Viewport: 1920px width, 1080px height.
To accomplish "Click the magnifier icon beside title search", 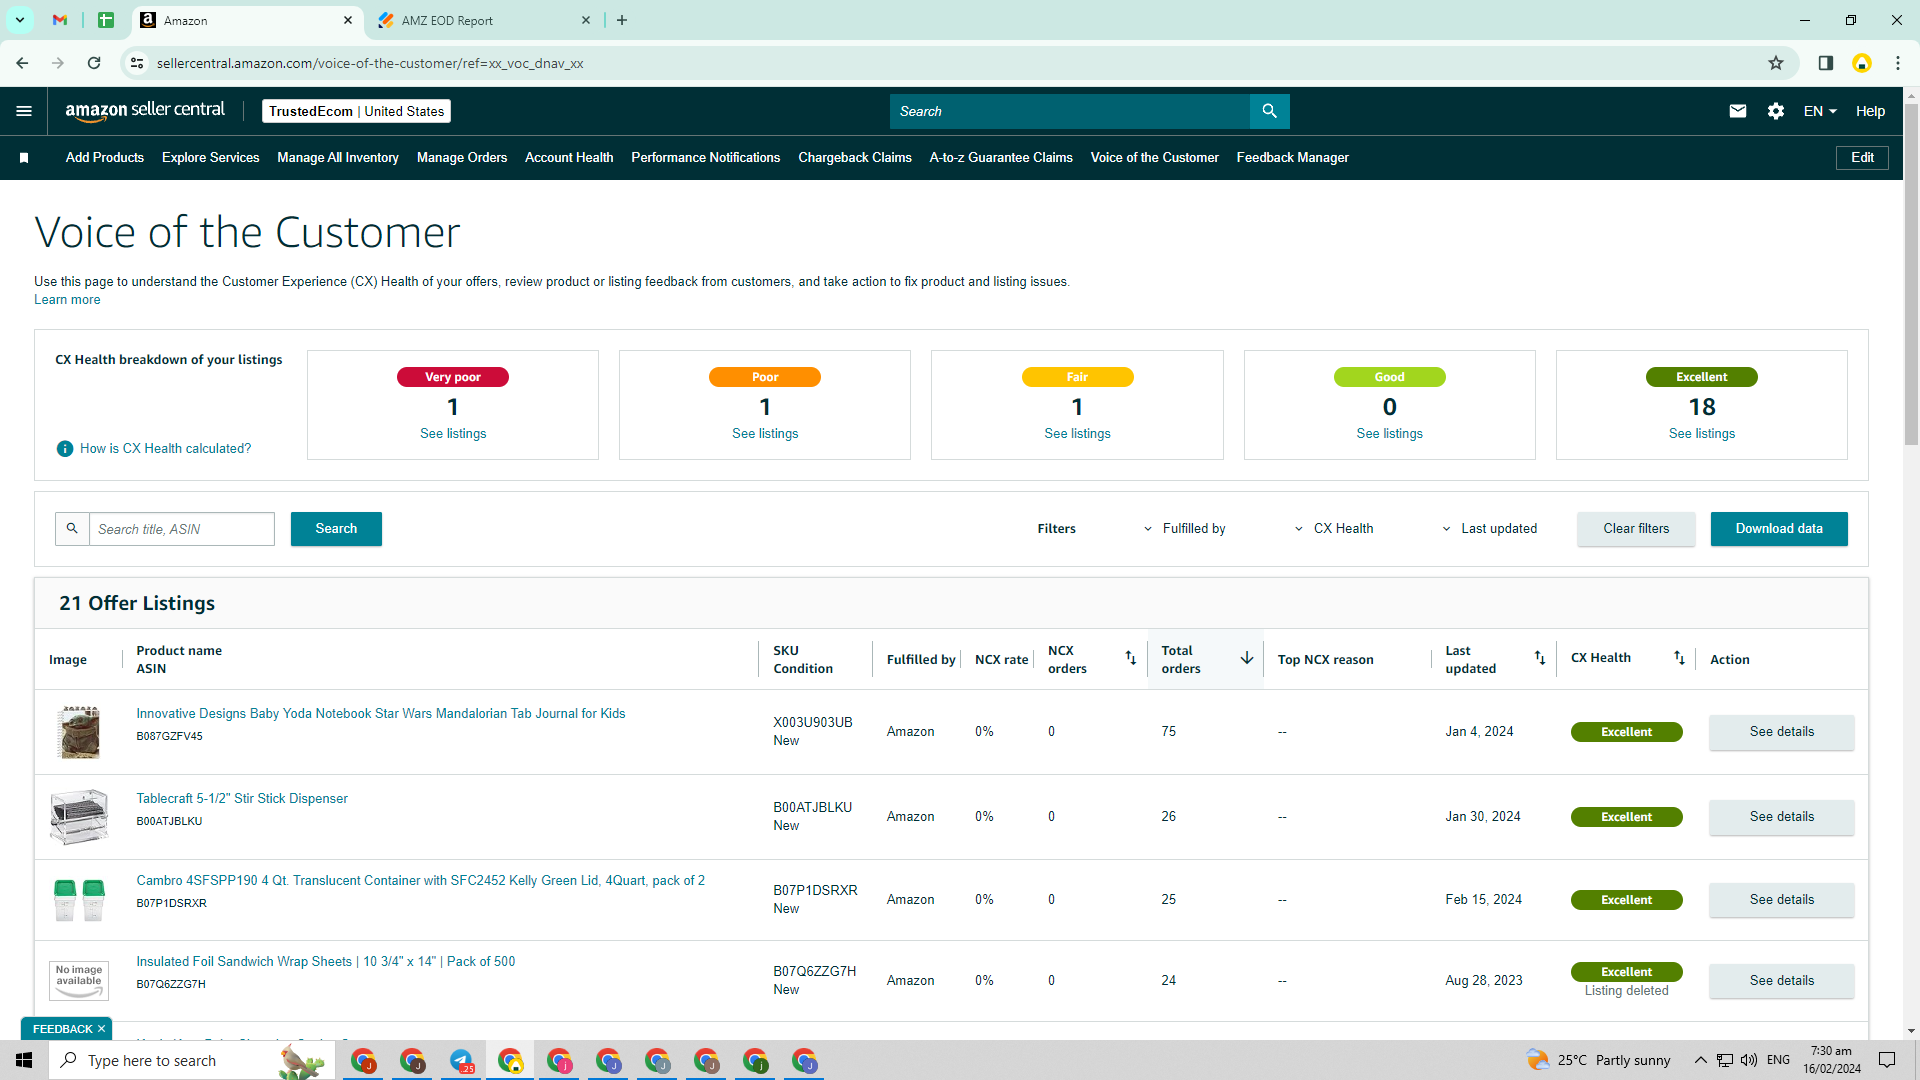I will (72, 529).
